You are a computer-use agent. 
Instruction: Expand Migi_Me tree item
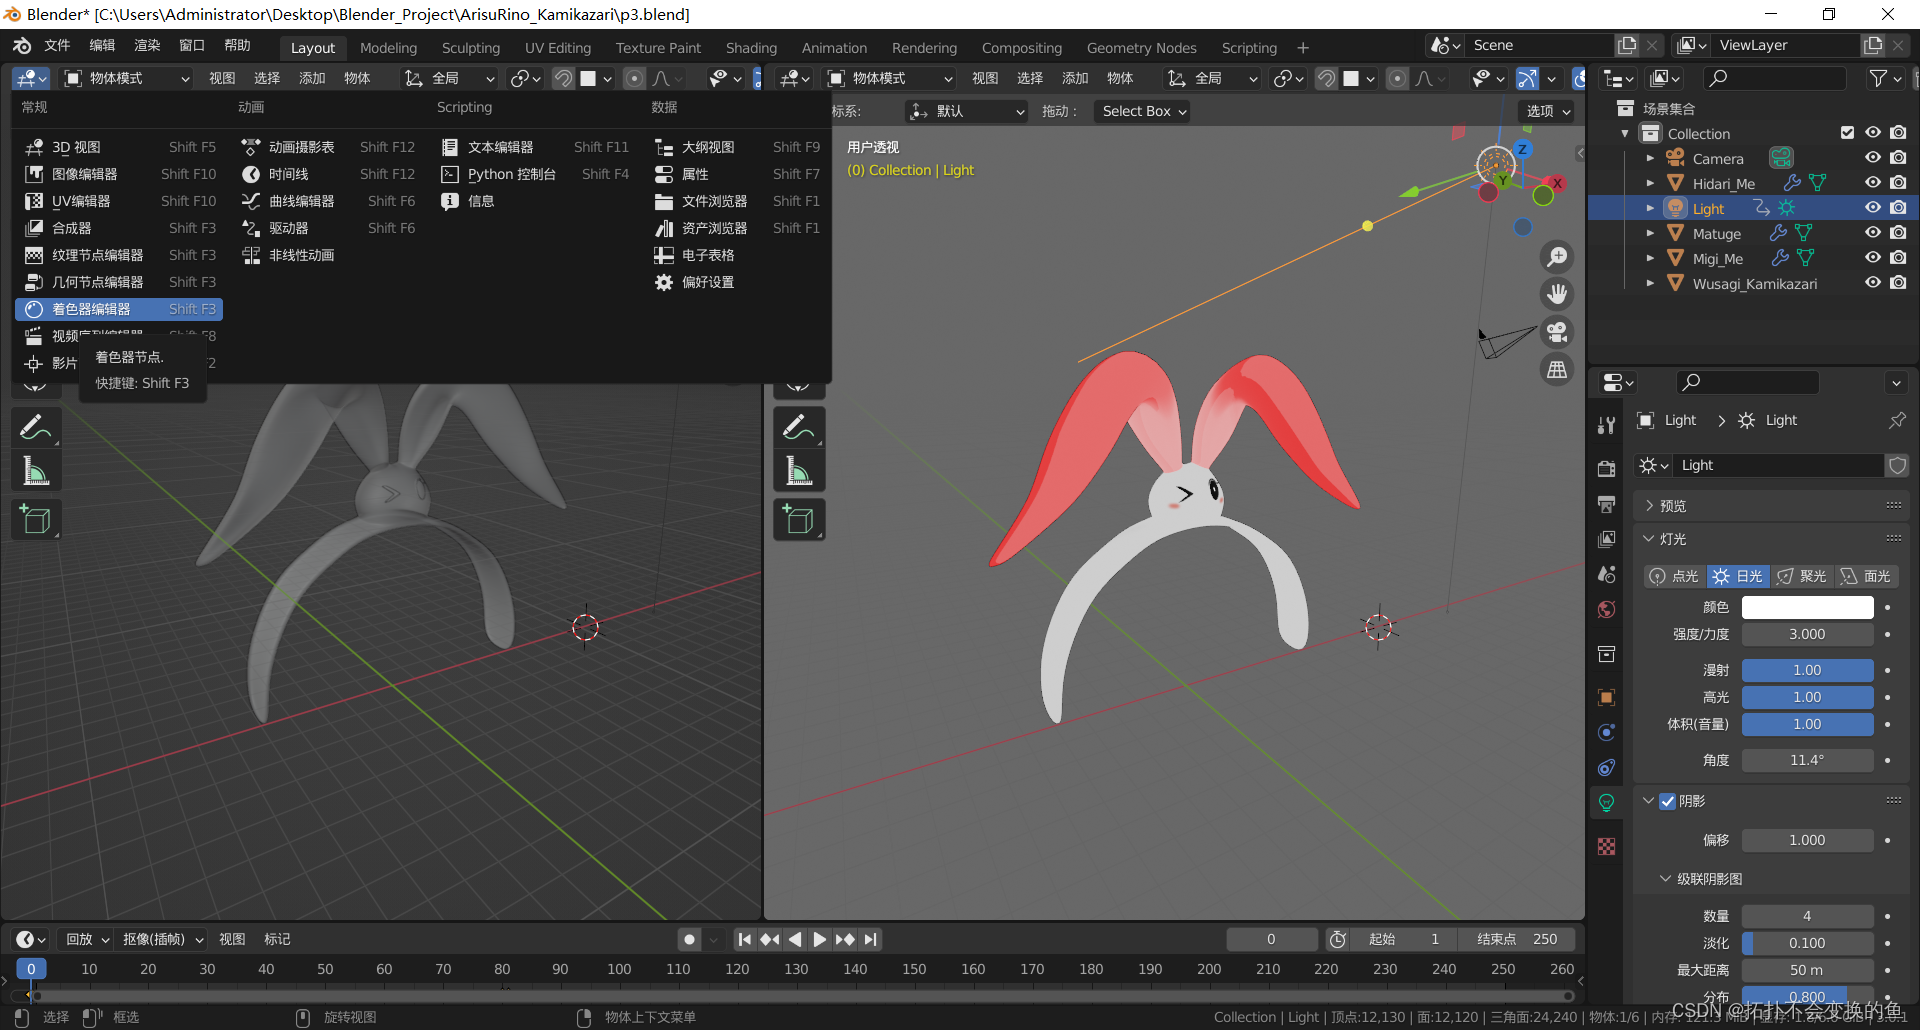coord(1650,258)
